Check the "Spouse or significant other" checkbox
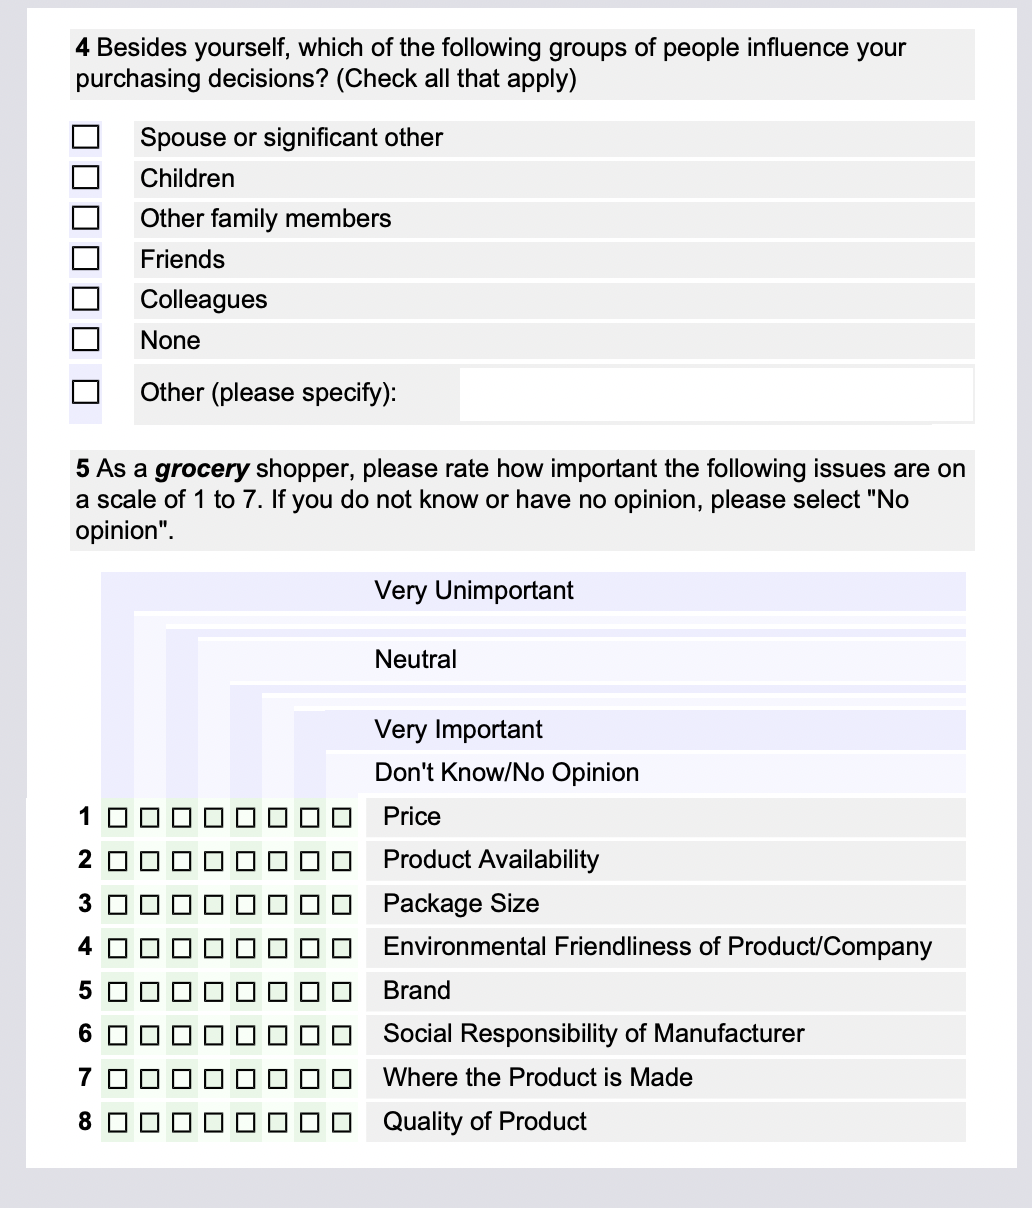Image resolution: width=1032 pixels, height=1208 pixels. click(85, 137)
